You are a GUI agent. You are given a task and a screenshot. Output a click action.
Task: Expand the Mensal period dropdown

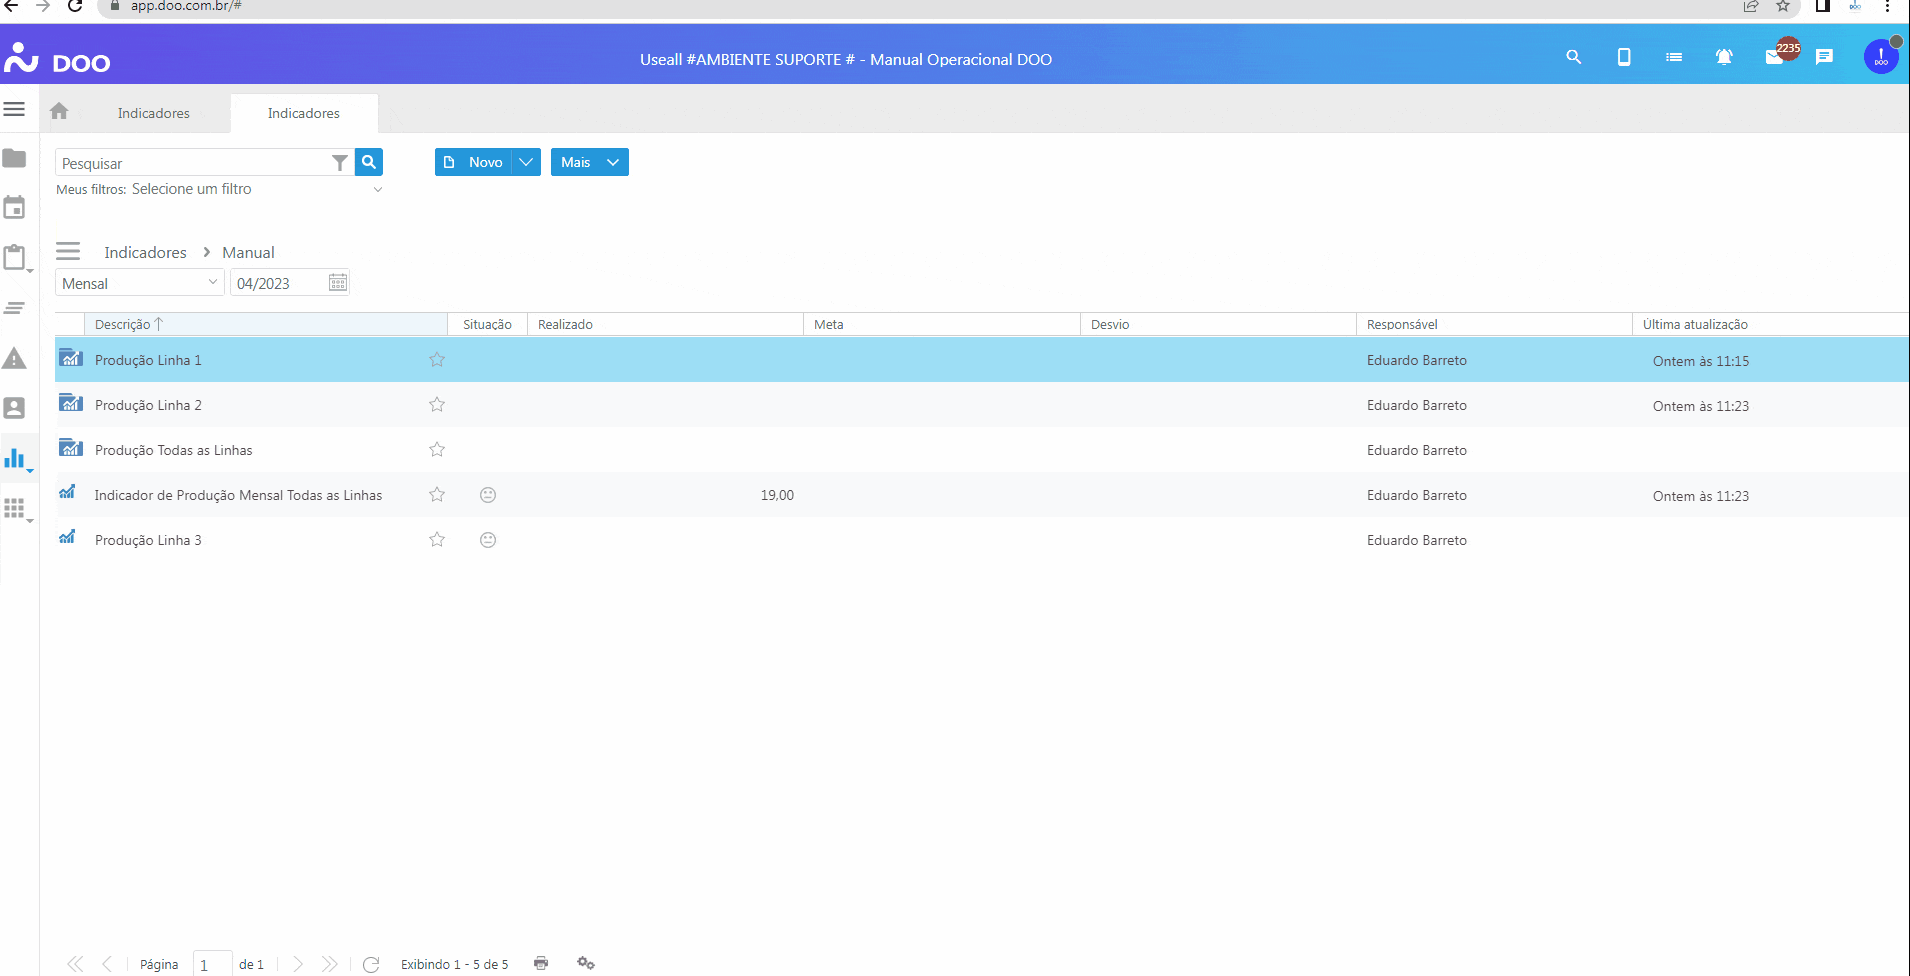click(212, 283)
